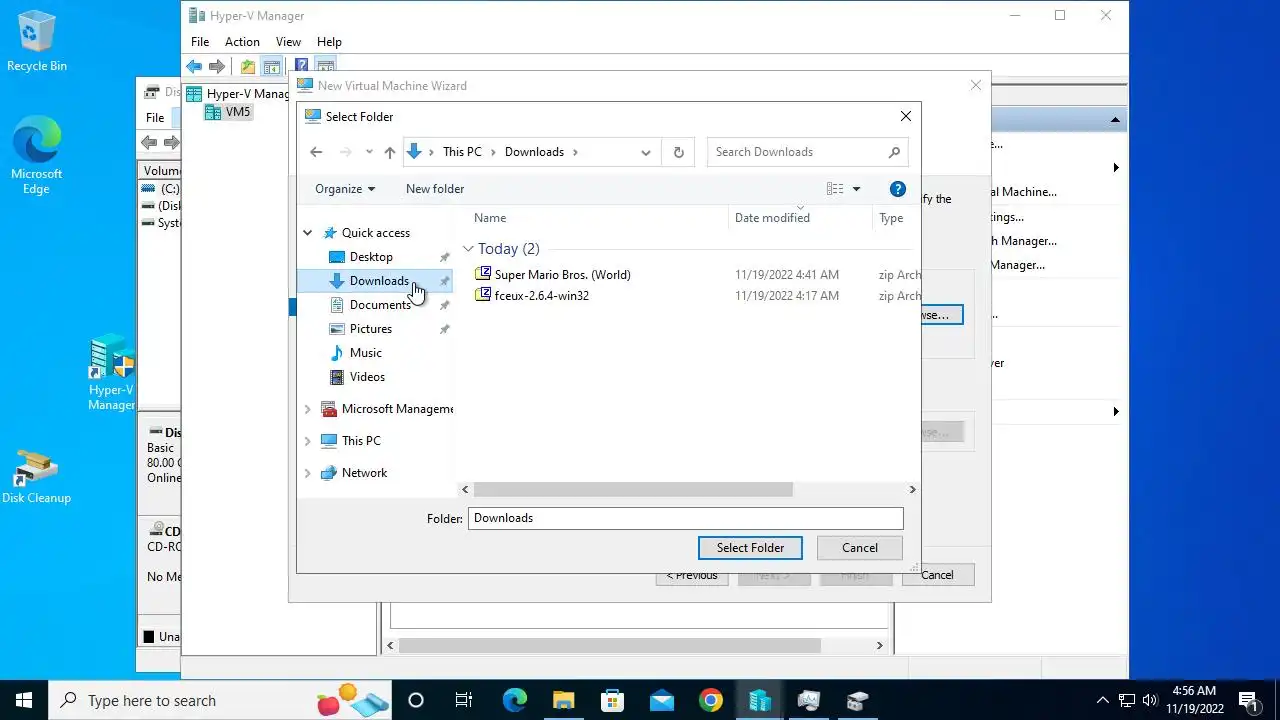Click the Start button
The width and height of the screenshot is (1280, 720).
24,700
